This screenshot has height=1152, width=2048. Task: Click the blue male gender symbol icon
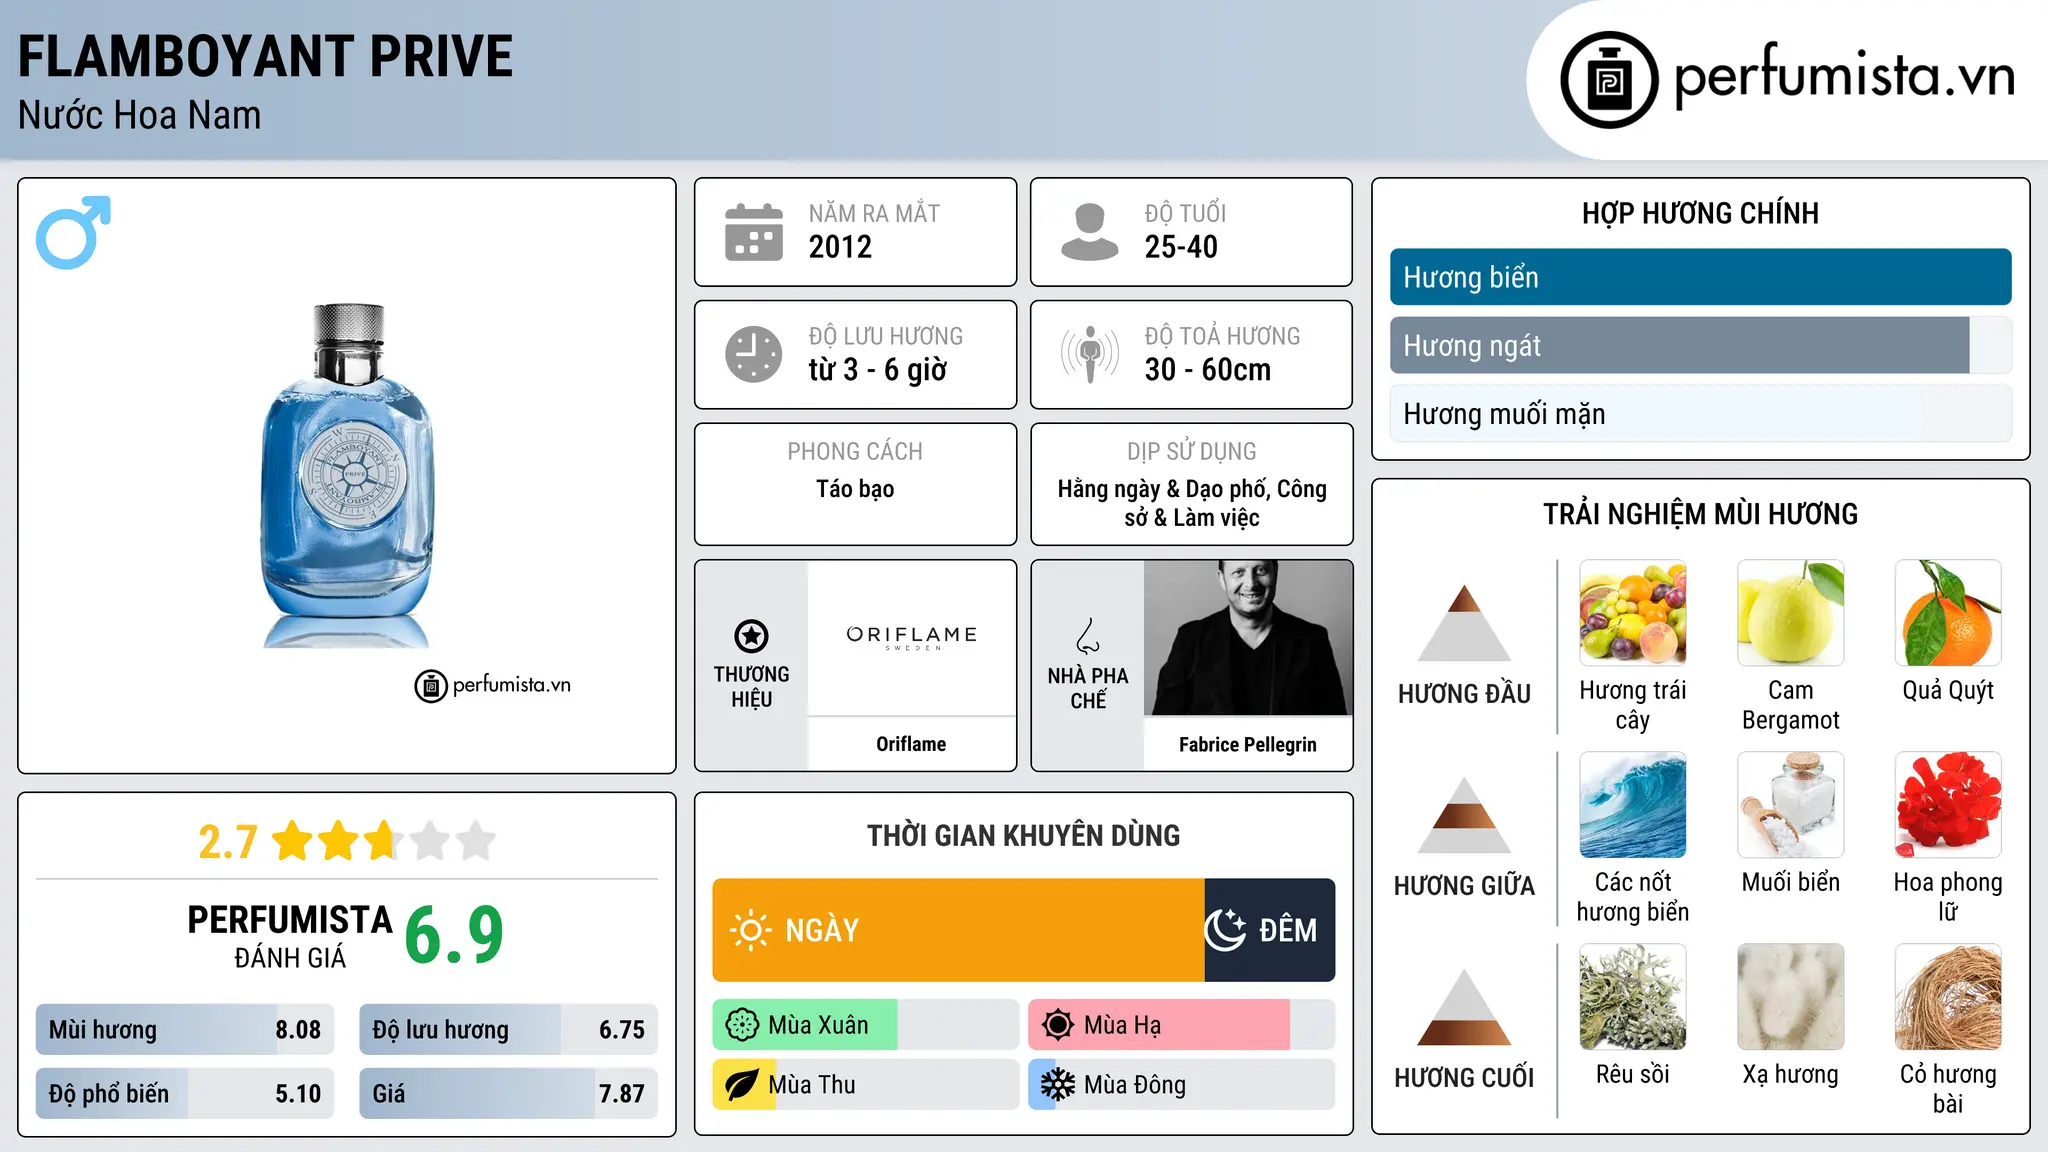coord(73,232)
